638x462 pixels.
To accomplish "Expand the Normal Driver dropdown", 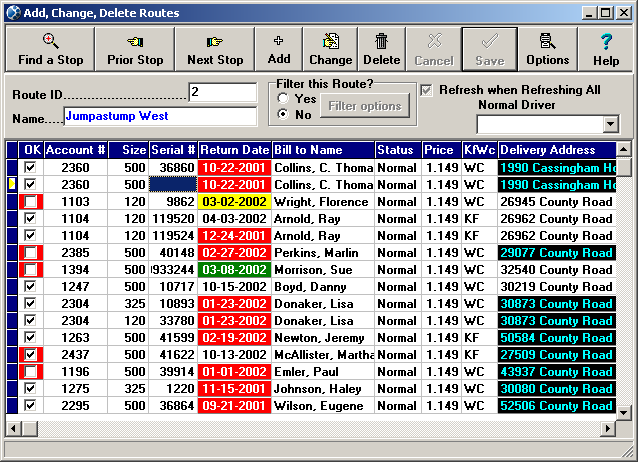I will [x=611, y=124].
